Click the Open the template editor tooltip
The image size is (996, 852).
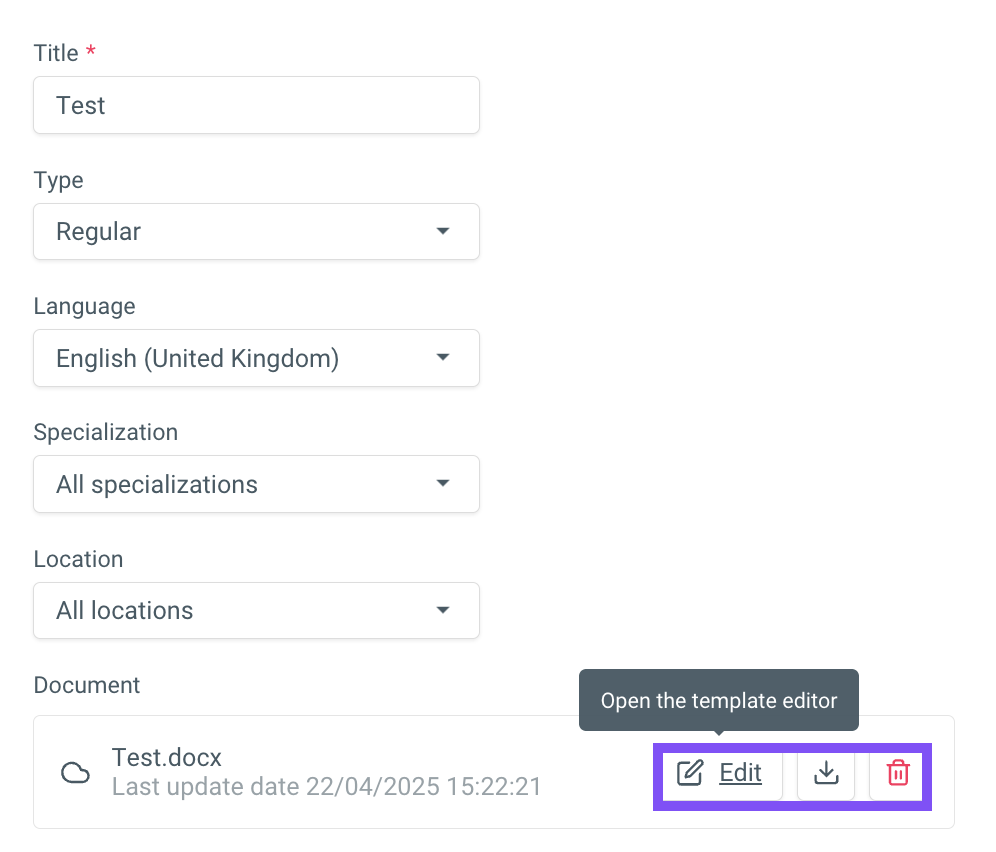pyautogui.click(x=718, y=700)
